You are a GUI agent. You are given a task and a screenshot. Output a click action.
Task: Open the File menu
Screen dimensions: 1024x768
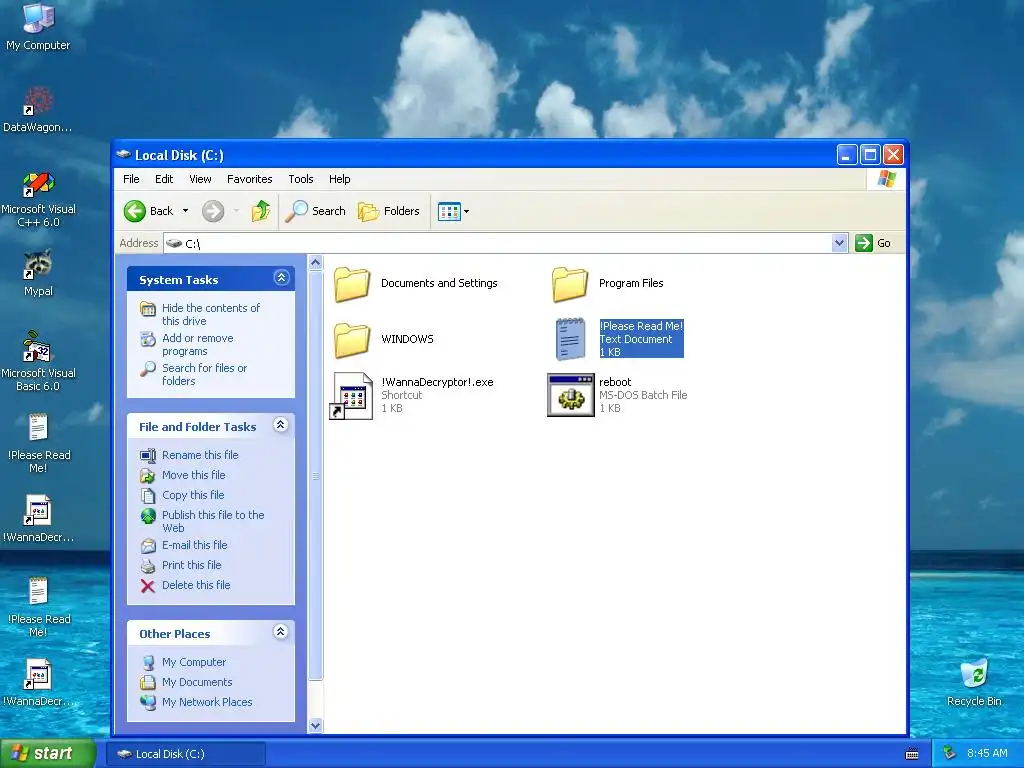[131, 179]
